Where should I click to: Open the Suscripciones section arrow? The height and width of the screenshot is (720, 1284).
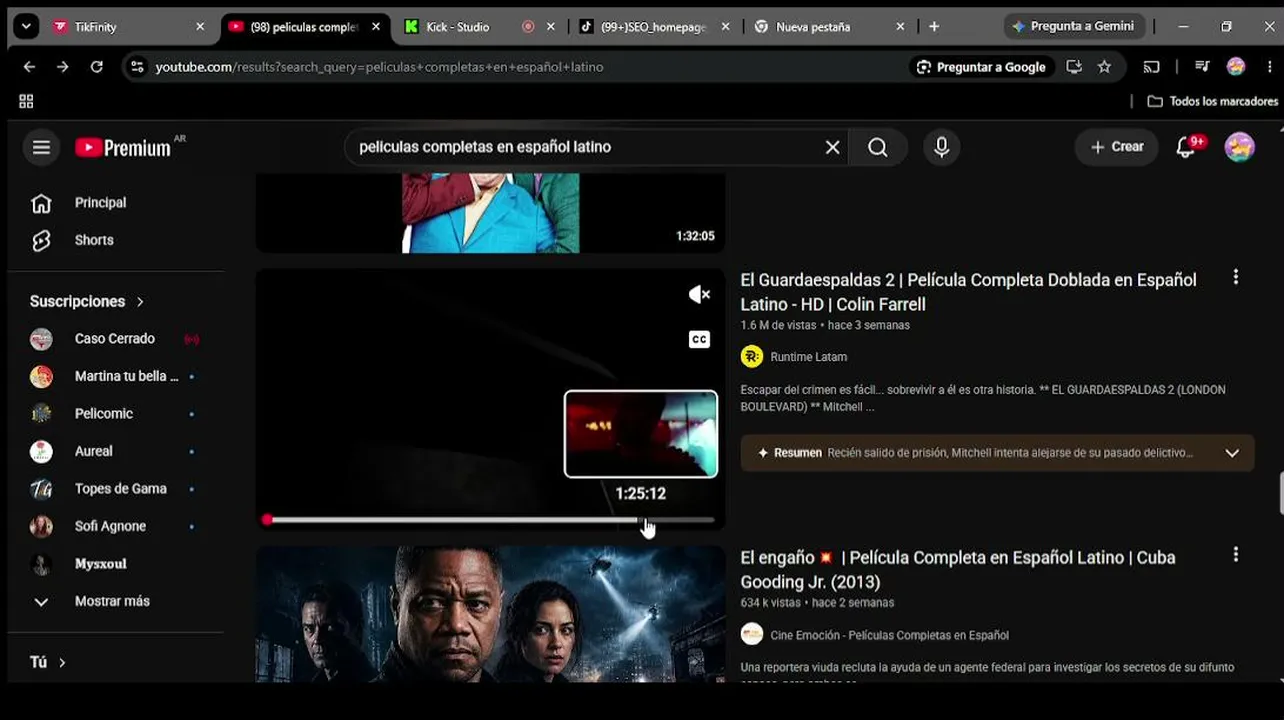click(140, 301)
